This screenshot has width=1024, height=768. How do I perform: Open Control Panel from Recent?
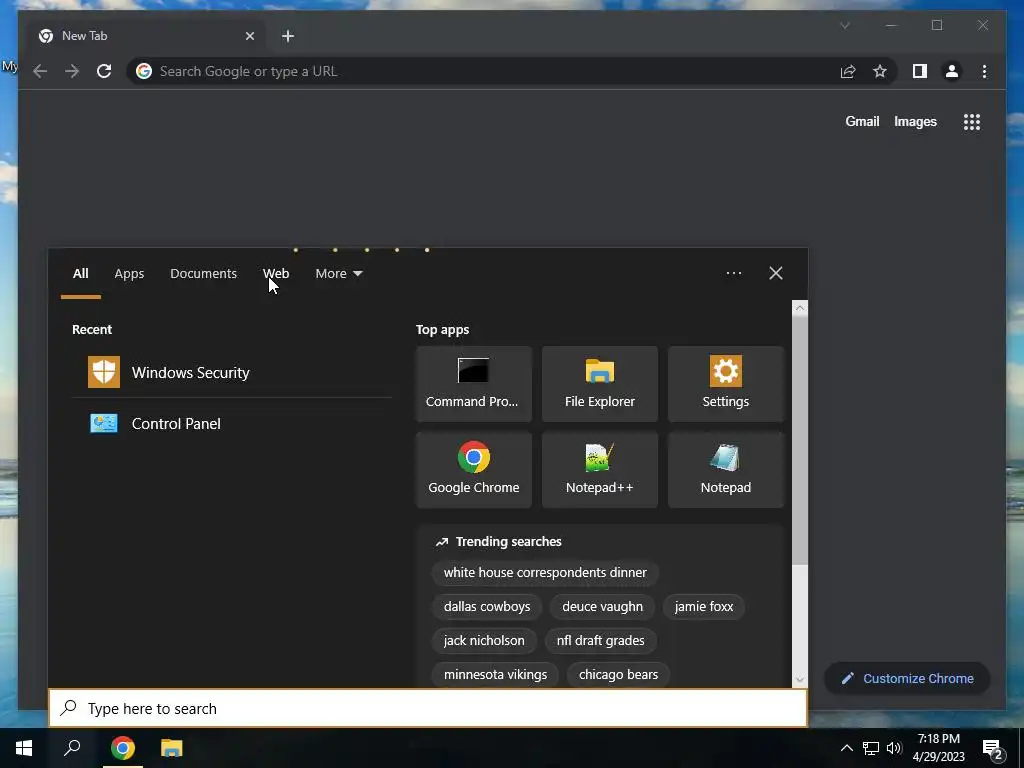232,423
